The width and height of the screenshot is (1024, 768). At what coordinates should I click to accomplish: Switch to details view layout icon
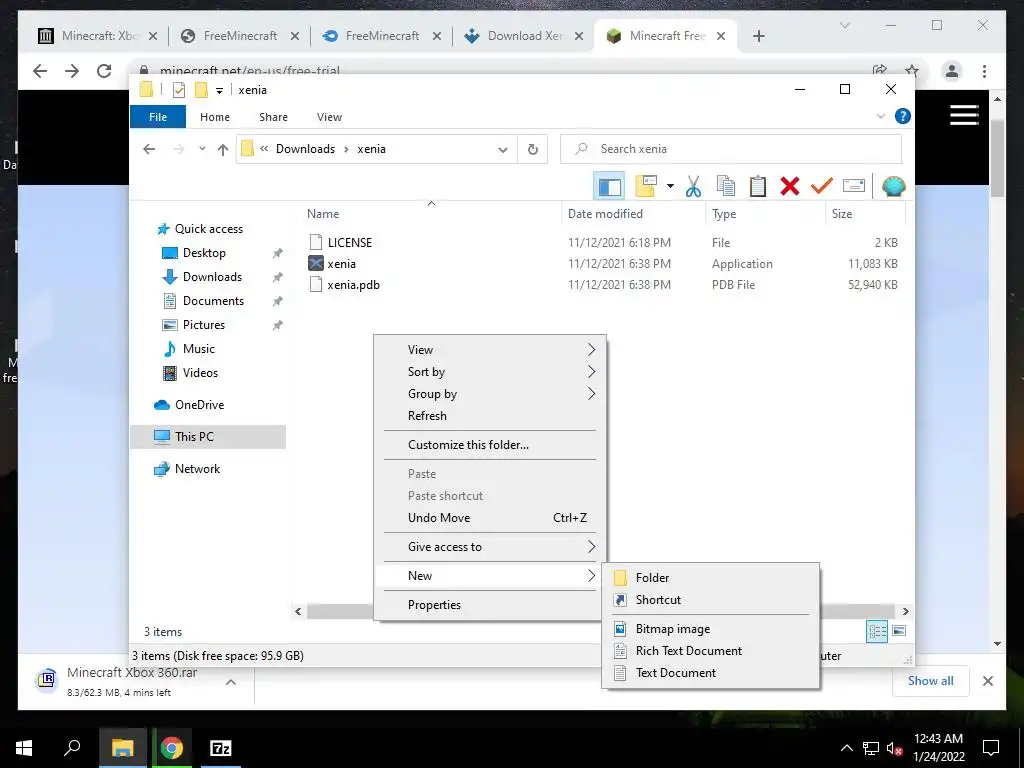(877, 631)
